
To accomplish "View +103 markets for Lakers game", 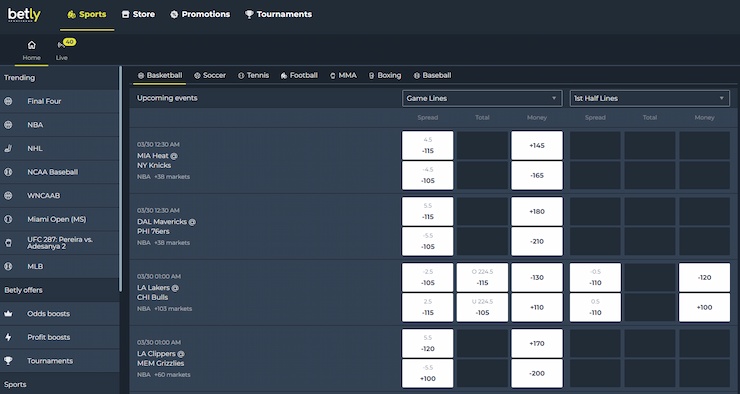I will click(x=173, y=309).
